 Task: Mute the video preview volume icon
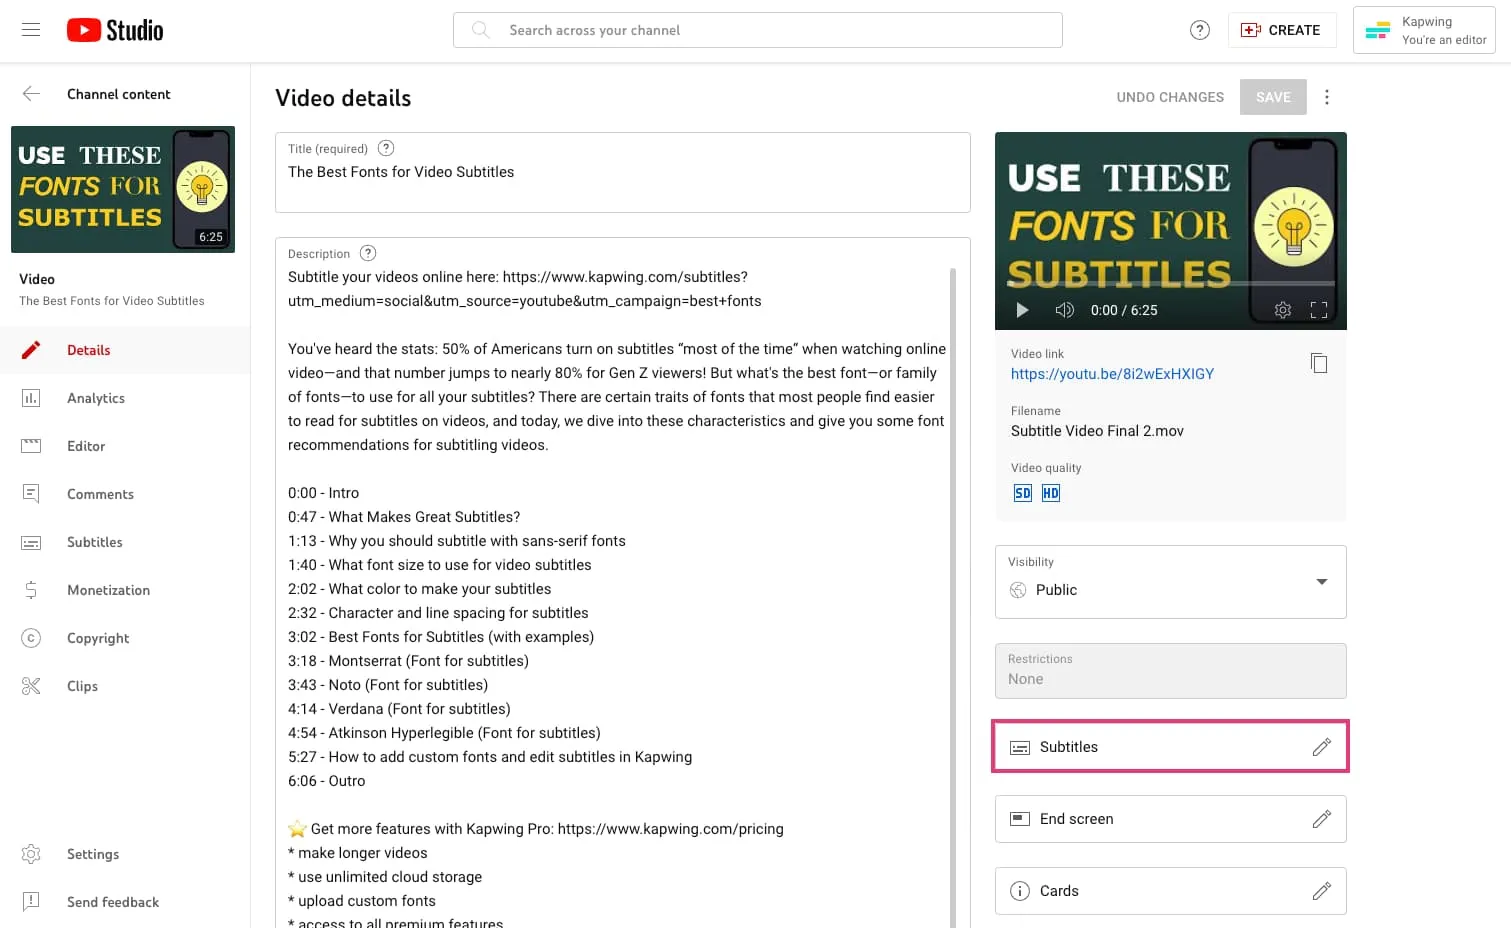1064,310
